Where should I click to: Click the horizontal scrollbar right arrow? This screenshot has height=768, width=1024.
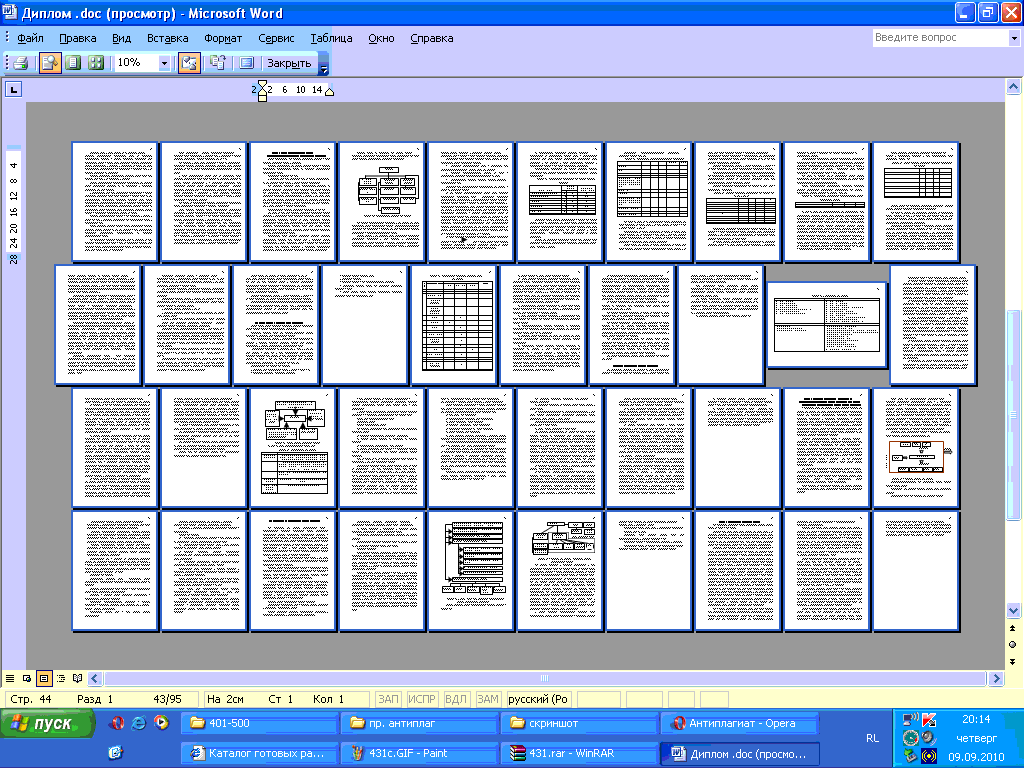[x=997, y=679]
